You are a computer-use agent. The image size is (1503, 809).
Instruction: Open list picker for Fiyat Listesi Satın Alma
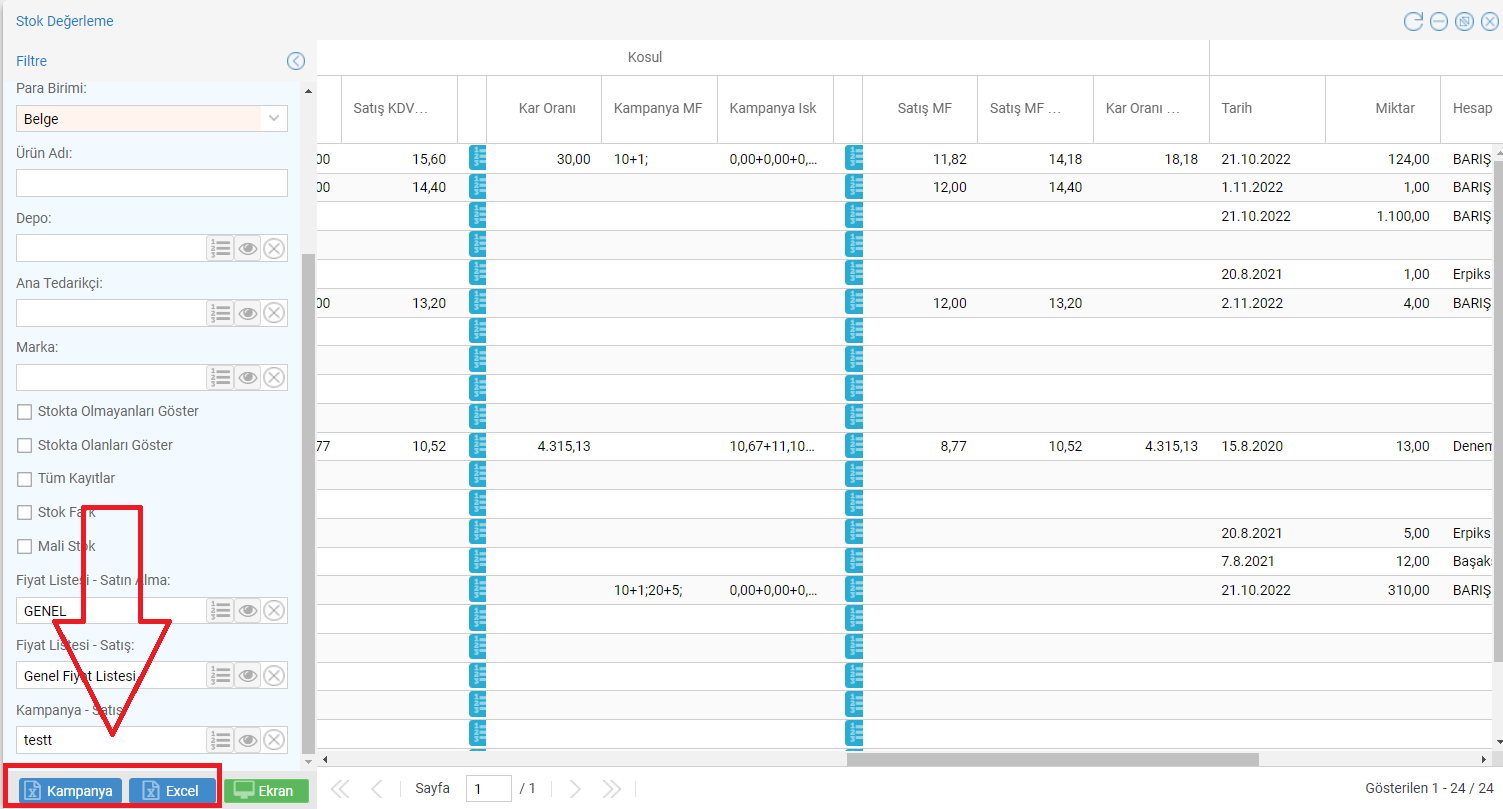coord(221,610)
